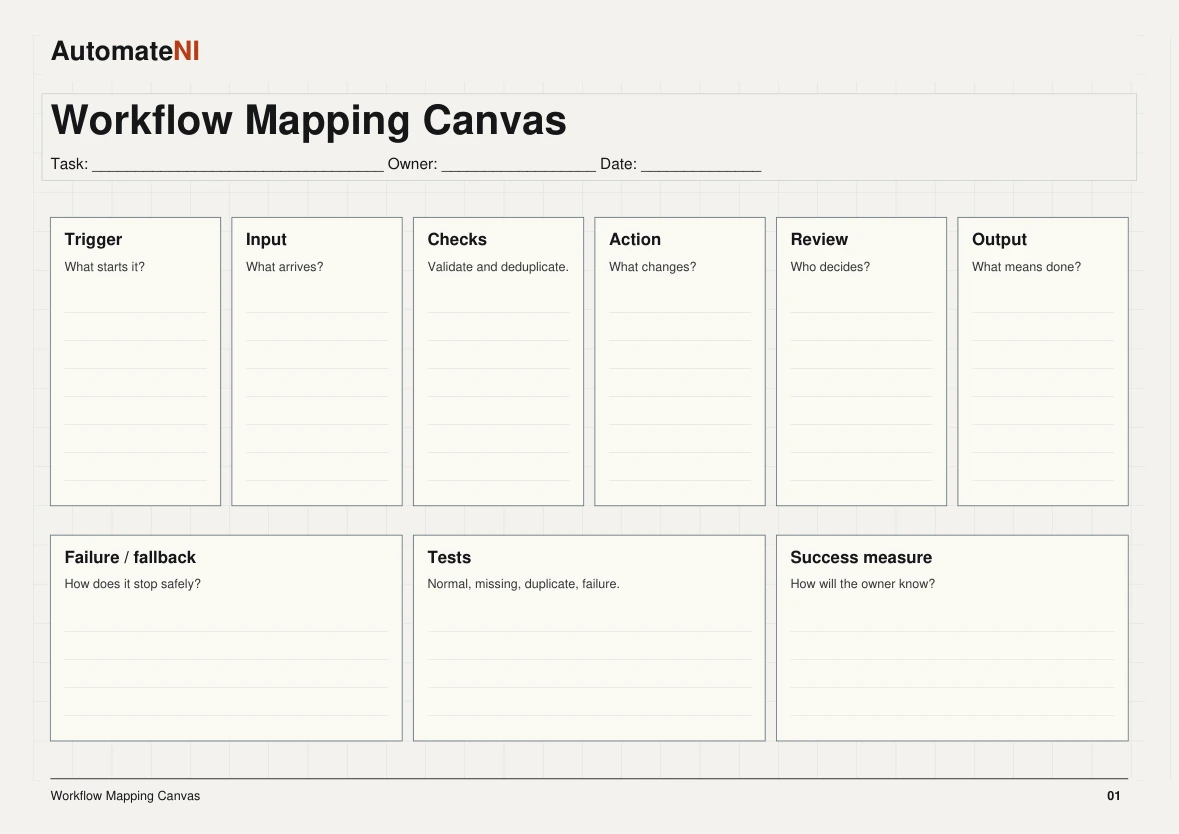The width and height of the screenshot is (1179, 834).
Task: Select the Review box heading
Action: coord(819,239)
